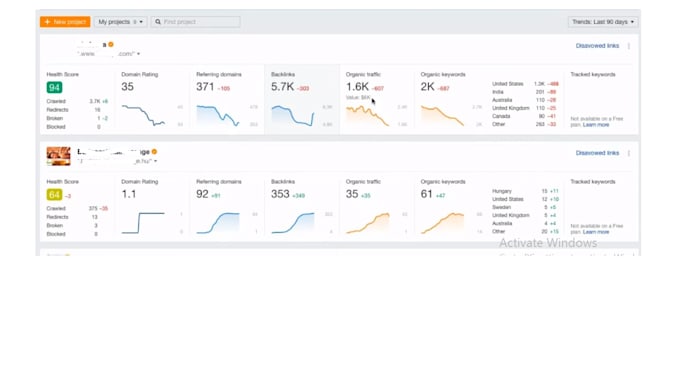Click Learn more in first project's Tracked keywords

pyautogui.click(x=596, y=125)
